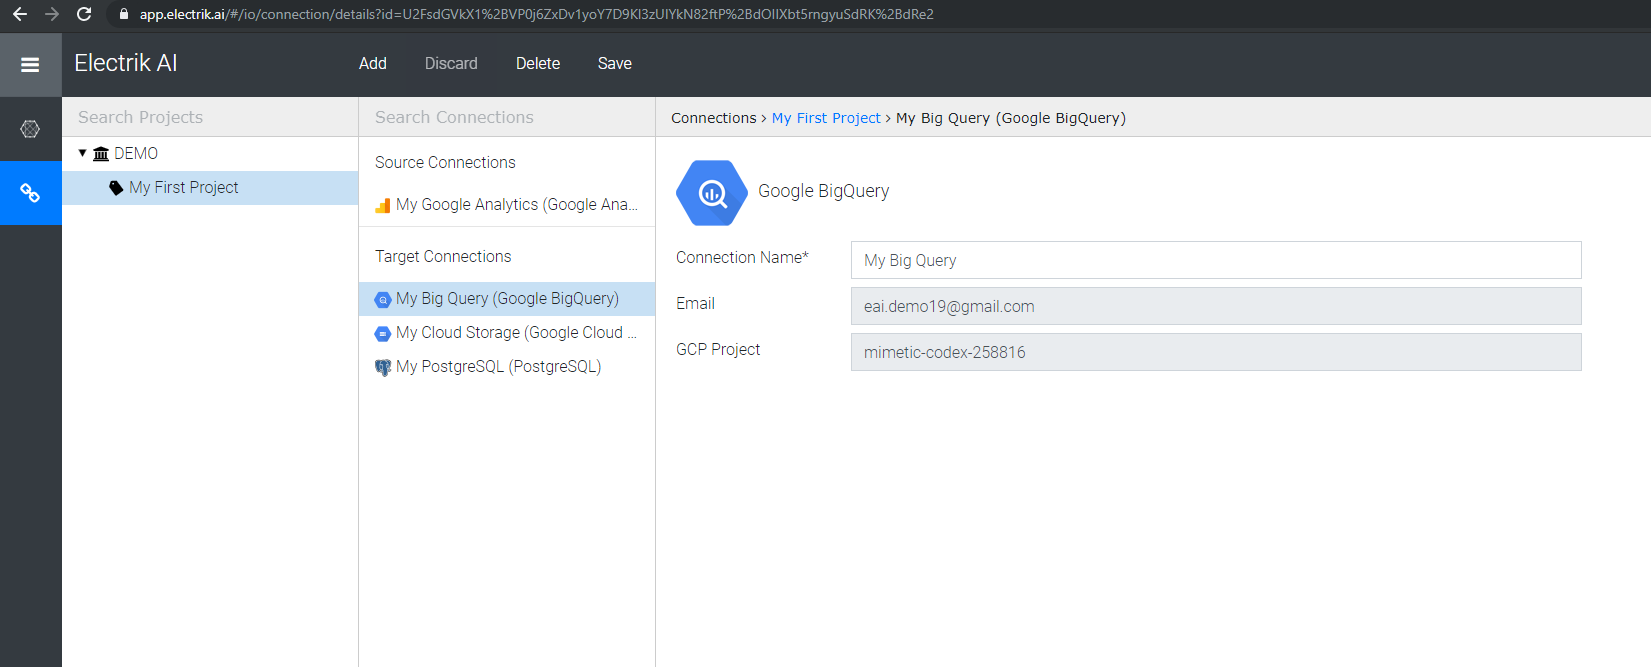Collapse the DEMO tree node
Viewport: 1651px width, 667px height.
[82, 153]
